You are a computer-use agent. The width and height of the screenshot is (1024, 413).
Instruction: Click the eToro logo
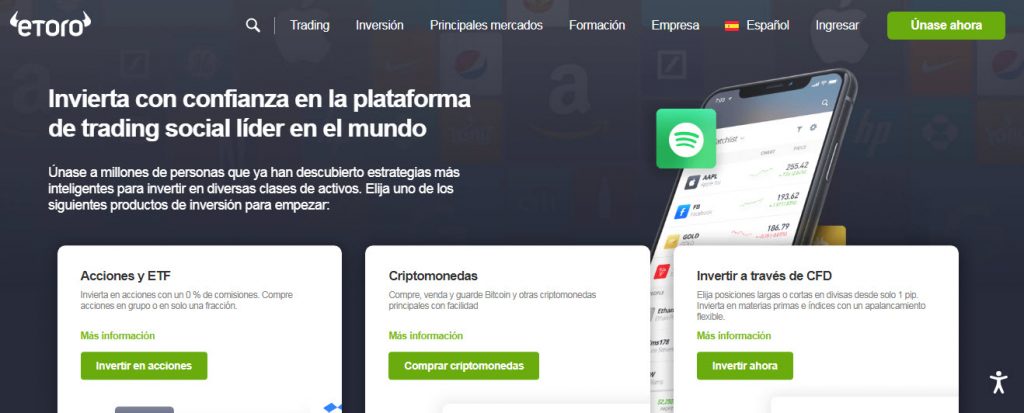50,24
